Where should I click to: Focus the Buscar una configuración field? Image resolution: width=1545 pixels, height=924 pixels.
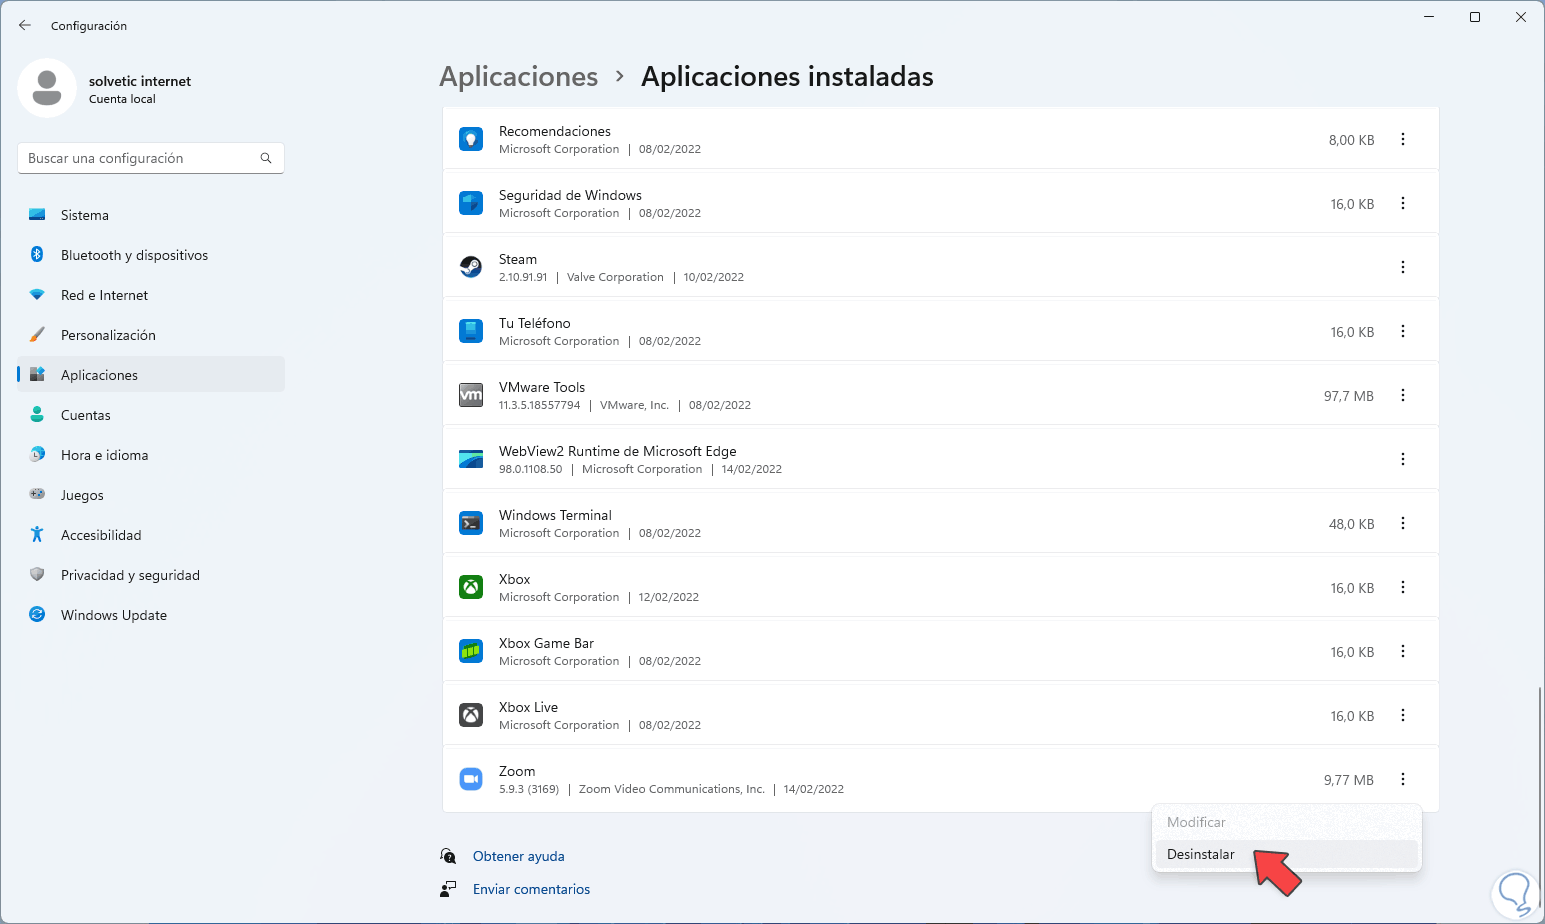[x=140, y=158]
